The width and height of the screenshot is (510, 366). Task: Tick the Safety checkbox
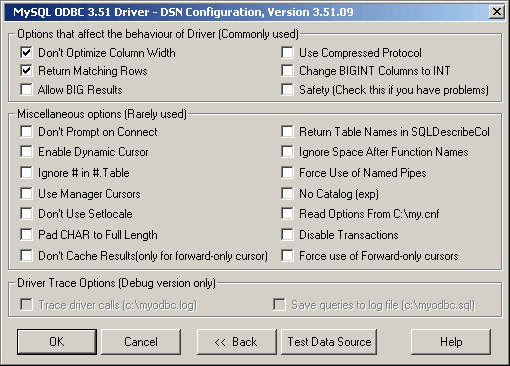click(287, 89)
